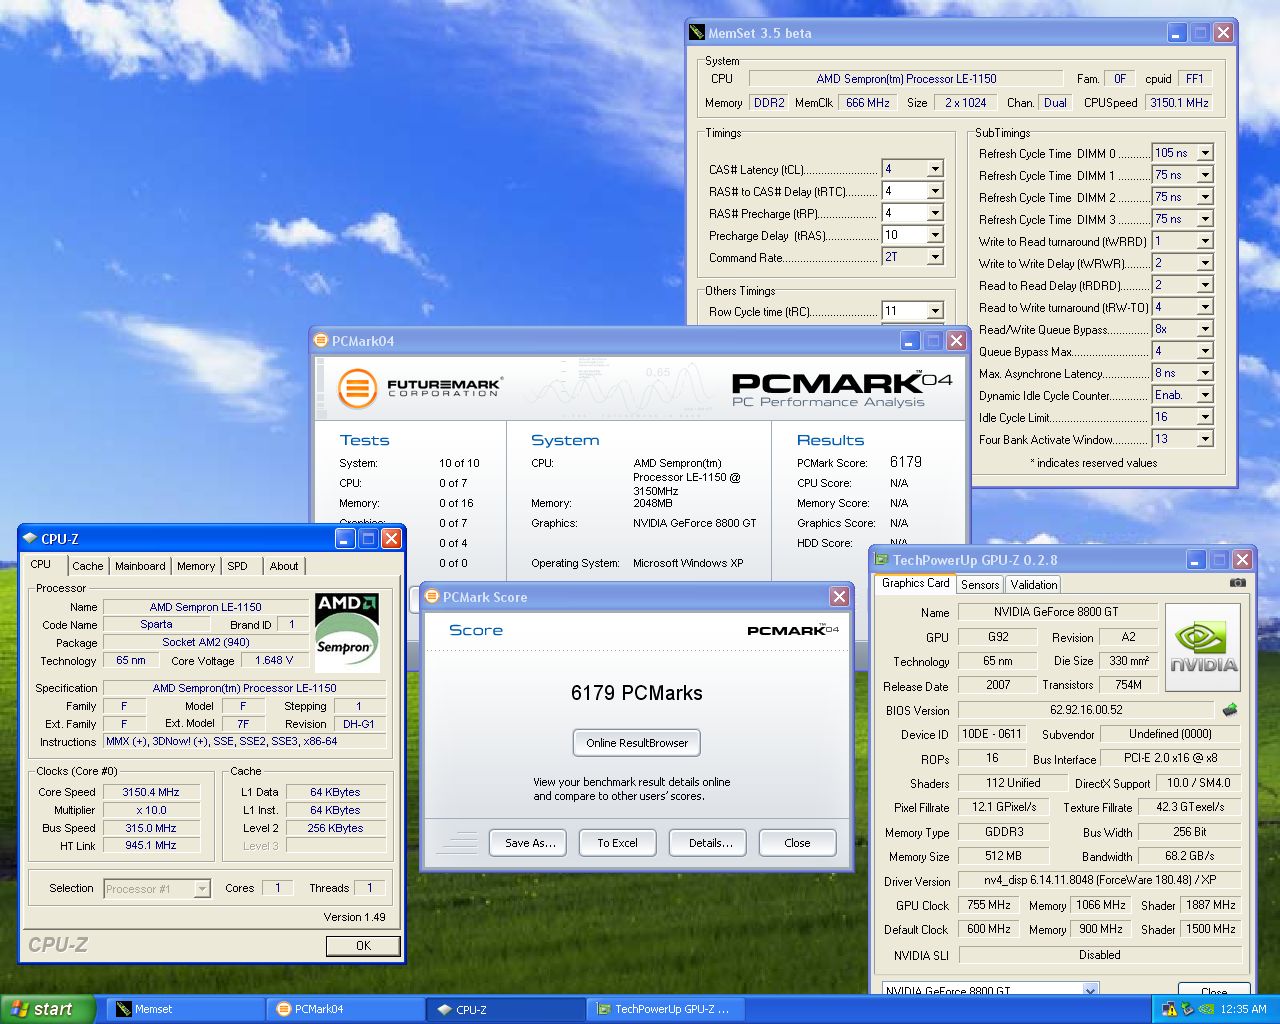1280x1024 pixels.
Task: Open the Mainboard tab in CPU-Z
Action: (x=140, y=566)
